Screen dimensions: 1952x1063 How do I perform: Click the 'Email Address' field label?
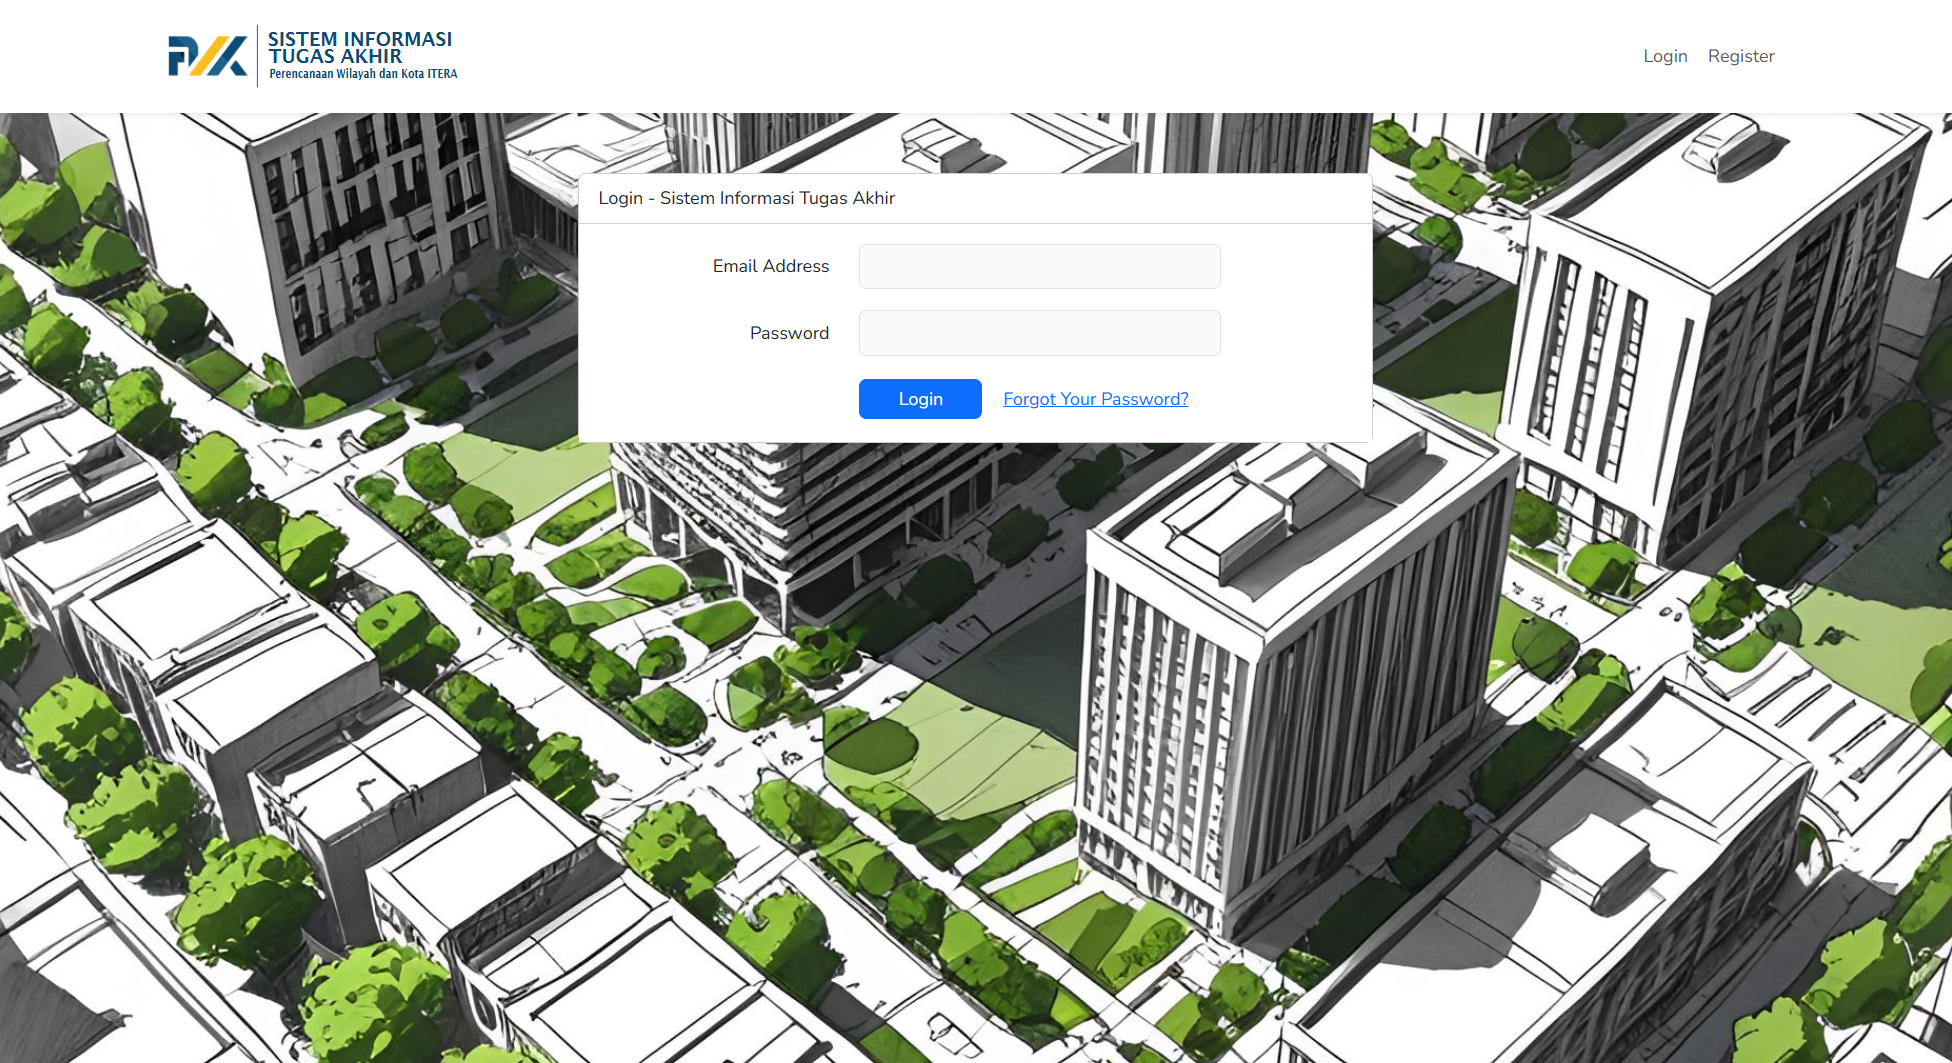pos(770,266)
